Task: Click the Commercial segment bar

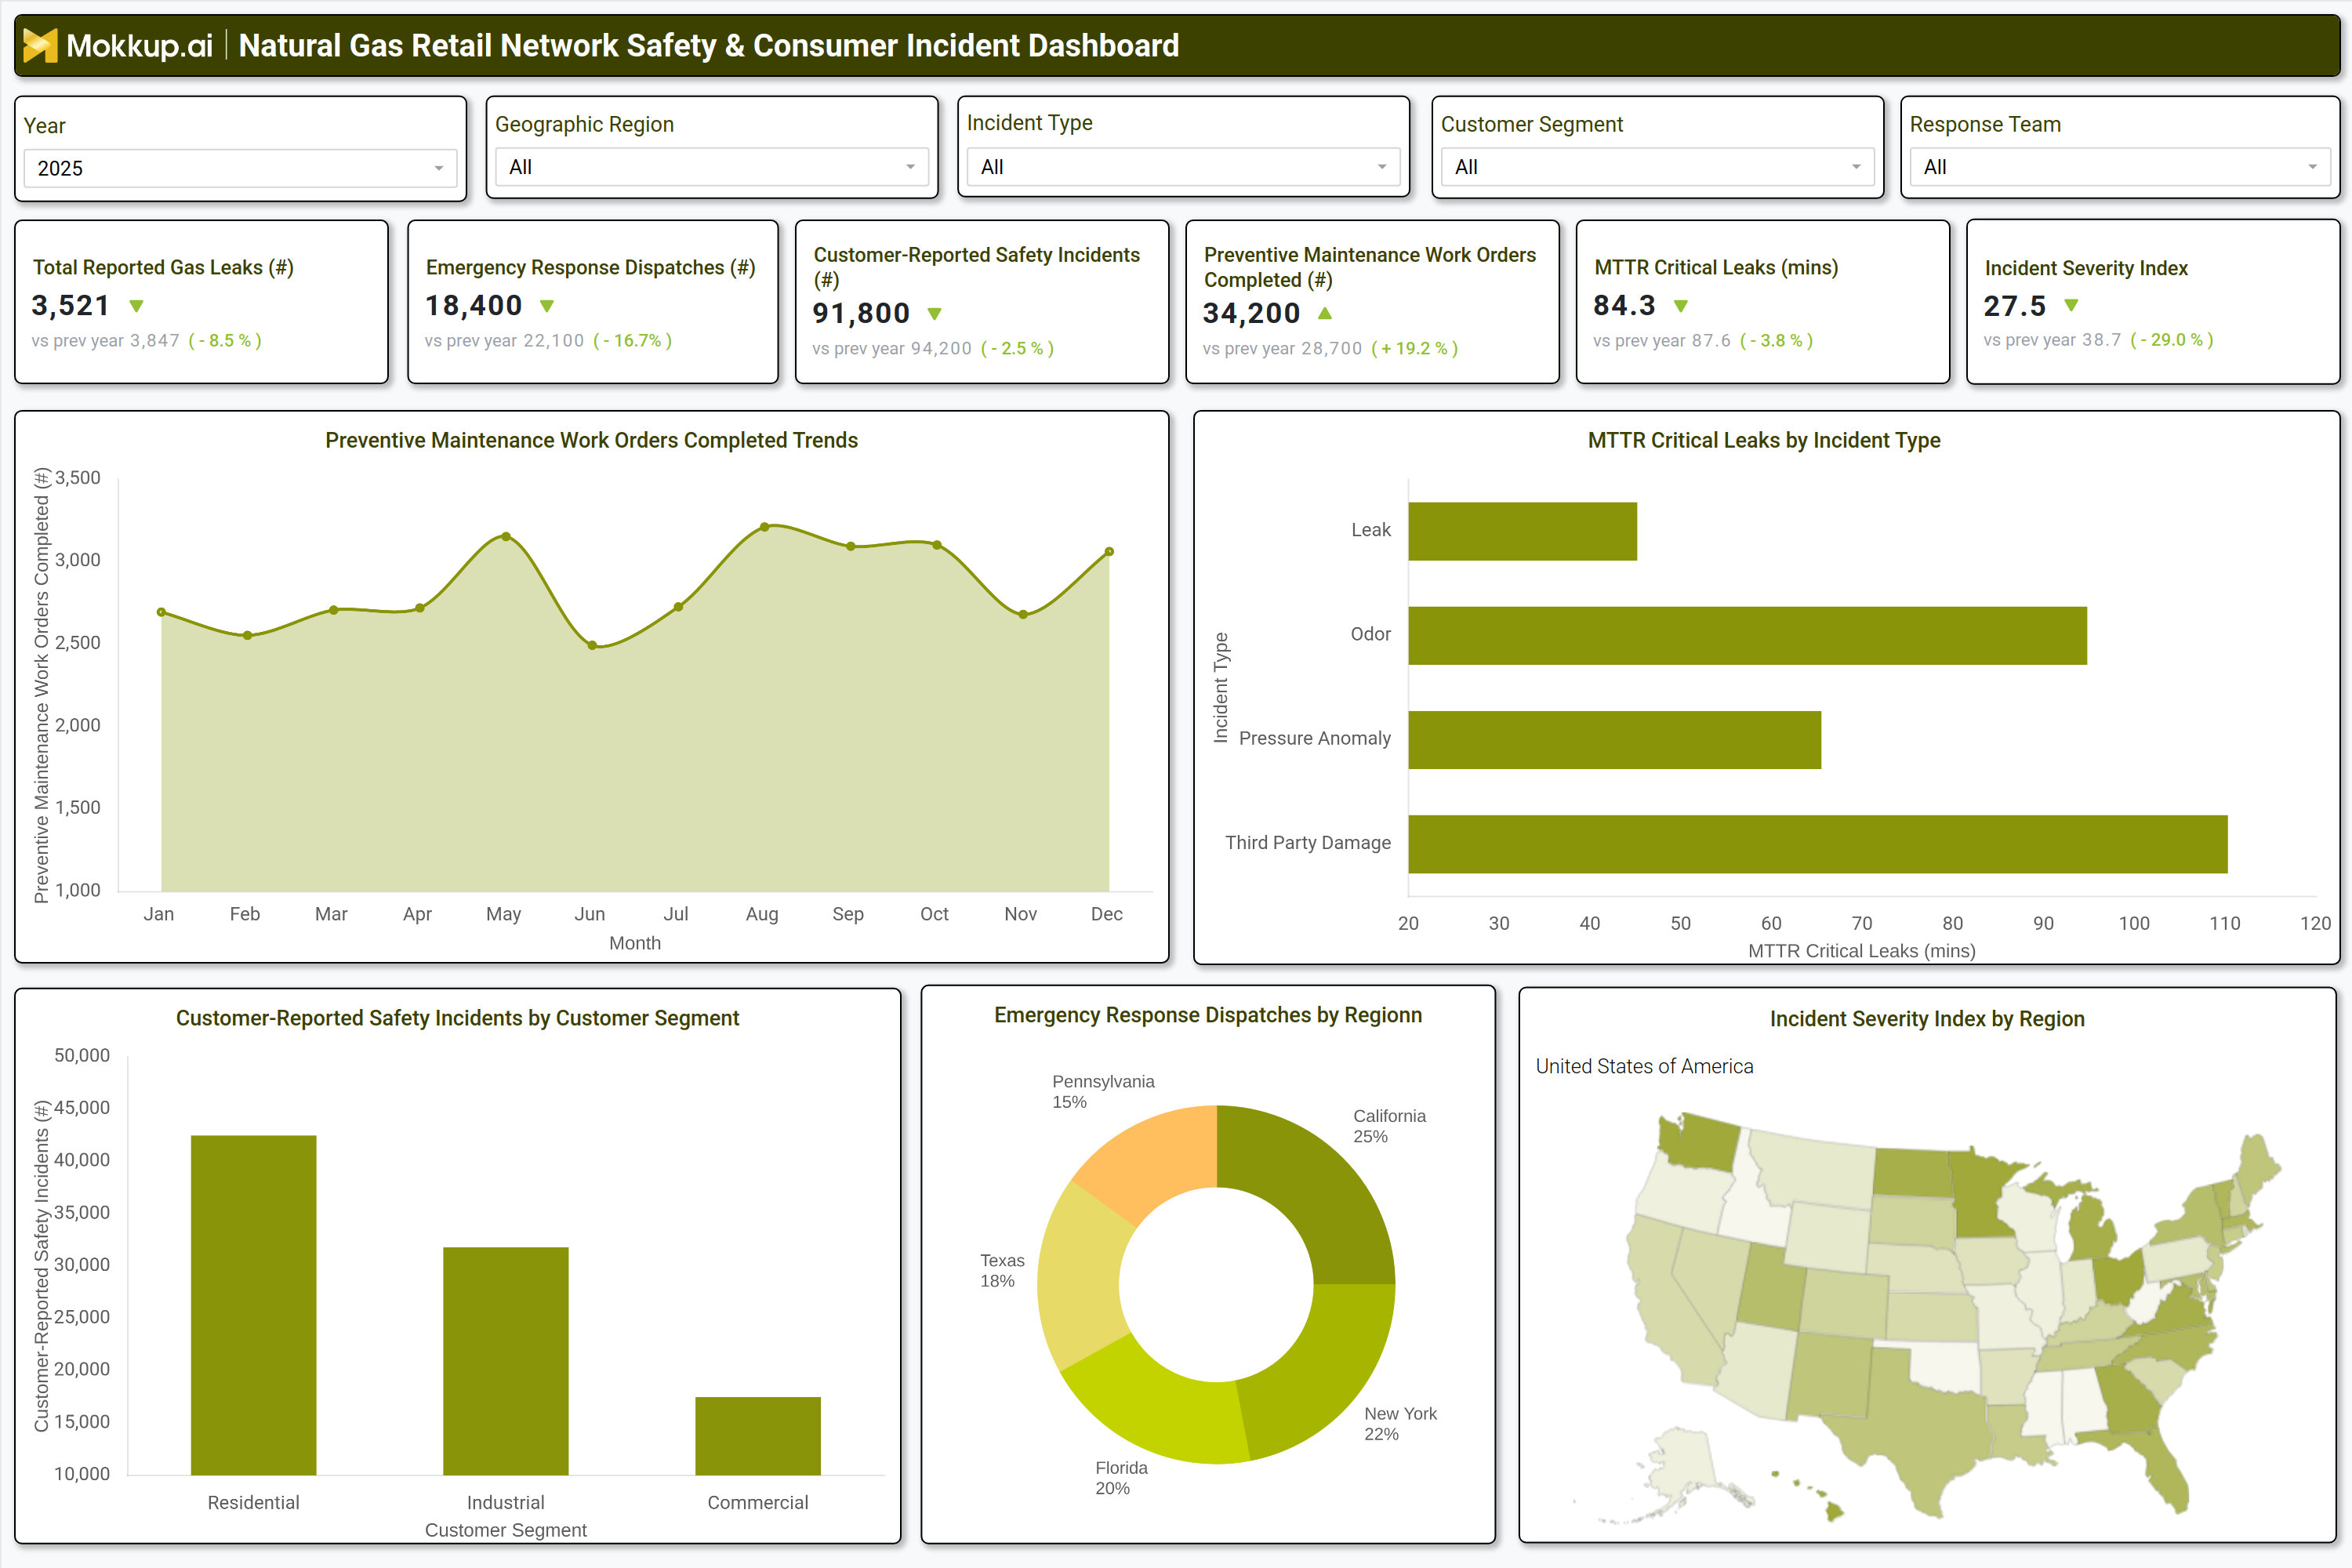Action: pos(758,1436)
